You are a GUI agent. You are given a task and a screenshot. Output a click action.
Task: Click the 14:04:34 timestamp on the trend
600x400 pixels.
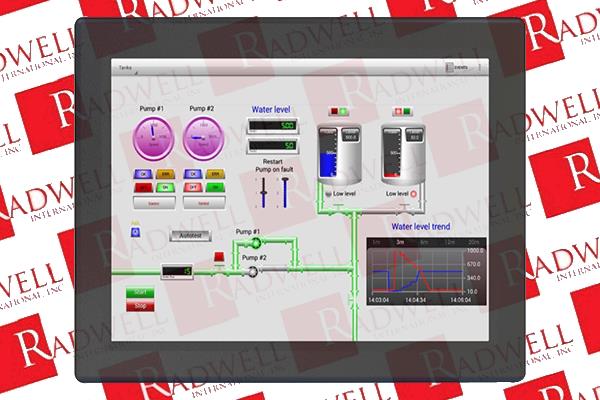416,300
